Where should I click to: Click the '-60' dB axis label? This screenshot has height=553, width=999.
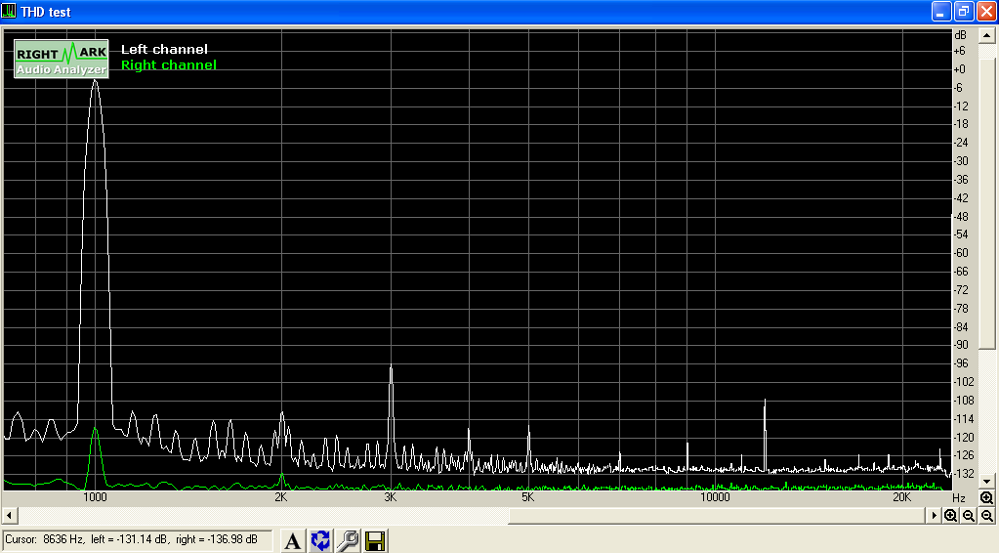coord(961,253)
